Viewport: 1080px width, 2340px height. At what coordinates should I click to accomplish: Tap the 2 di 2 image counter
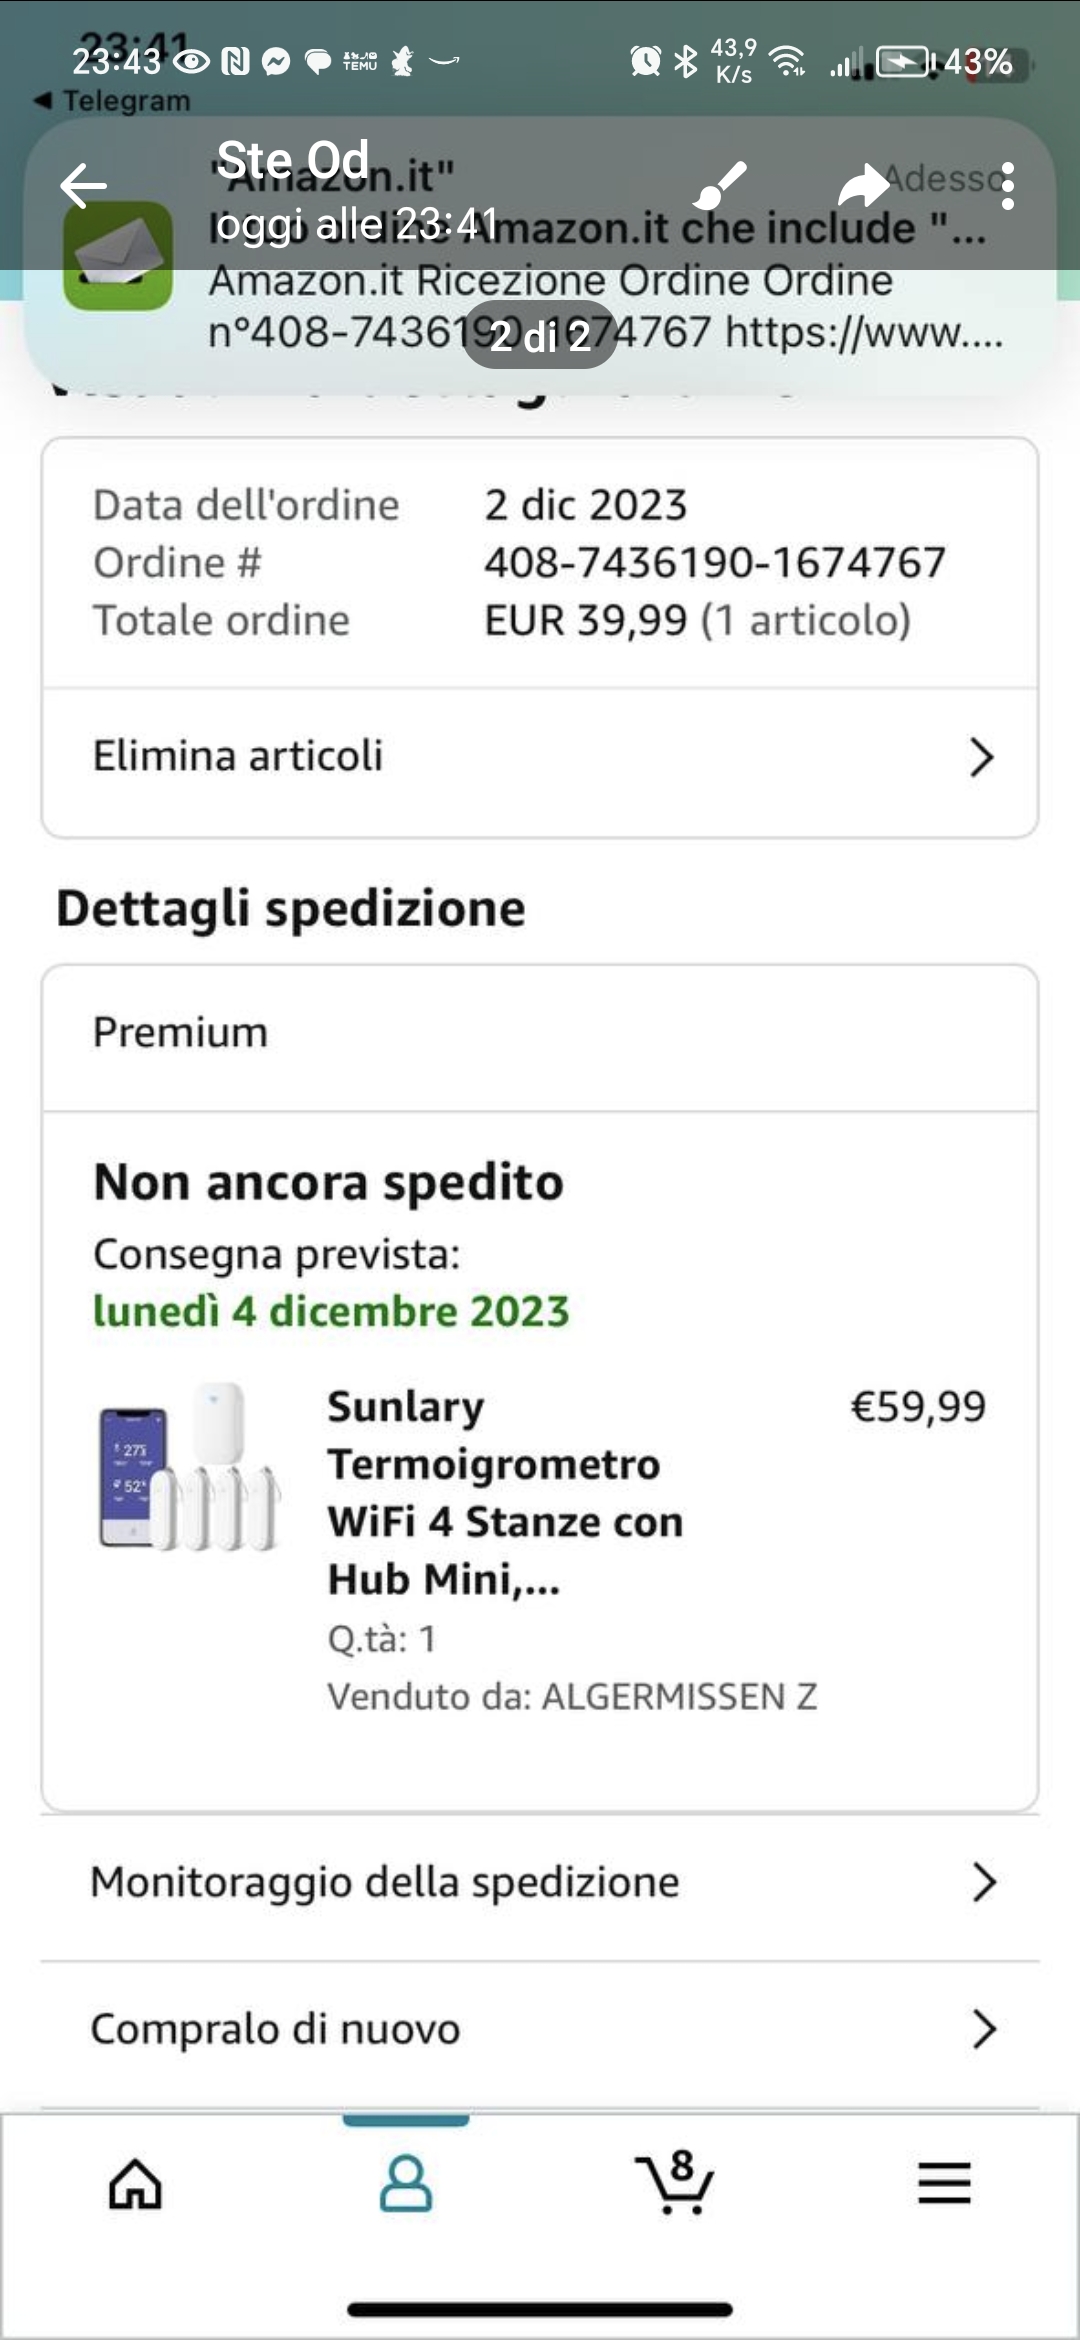point(540,335)
